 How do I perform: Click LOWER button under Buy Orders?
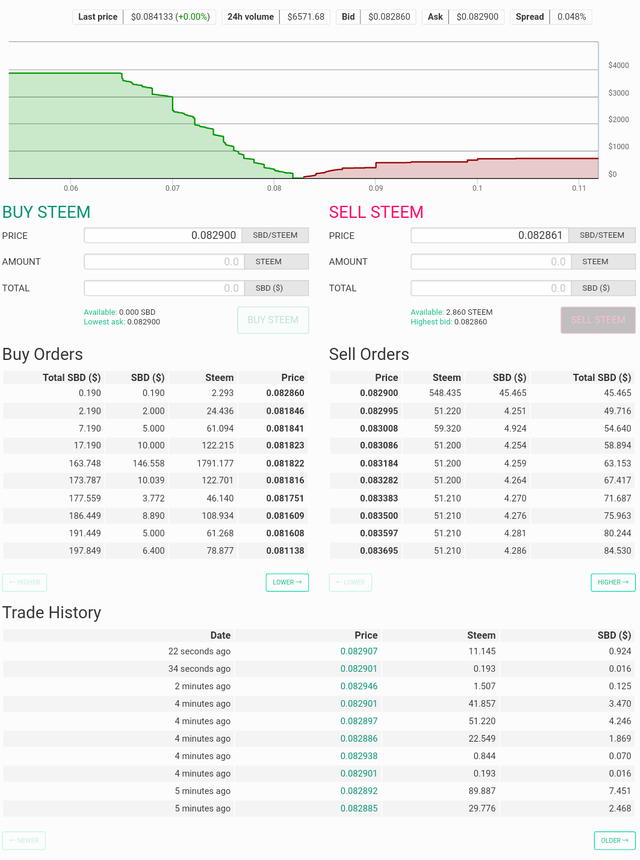(287, 582)
